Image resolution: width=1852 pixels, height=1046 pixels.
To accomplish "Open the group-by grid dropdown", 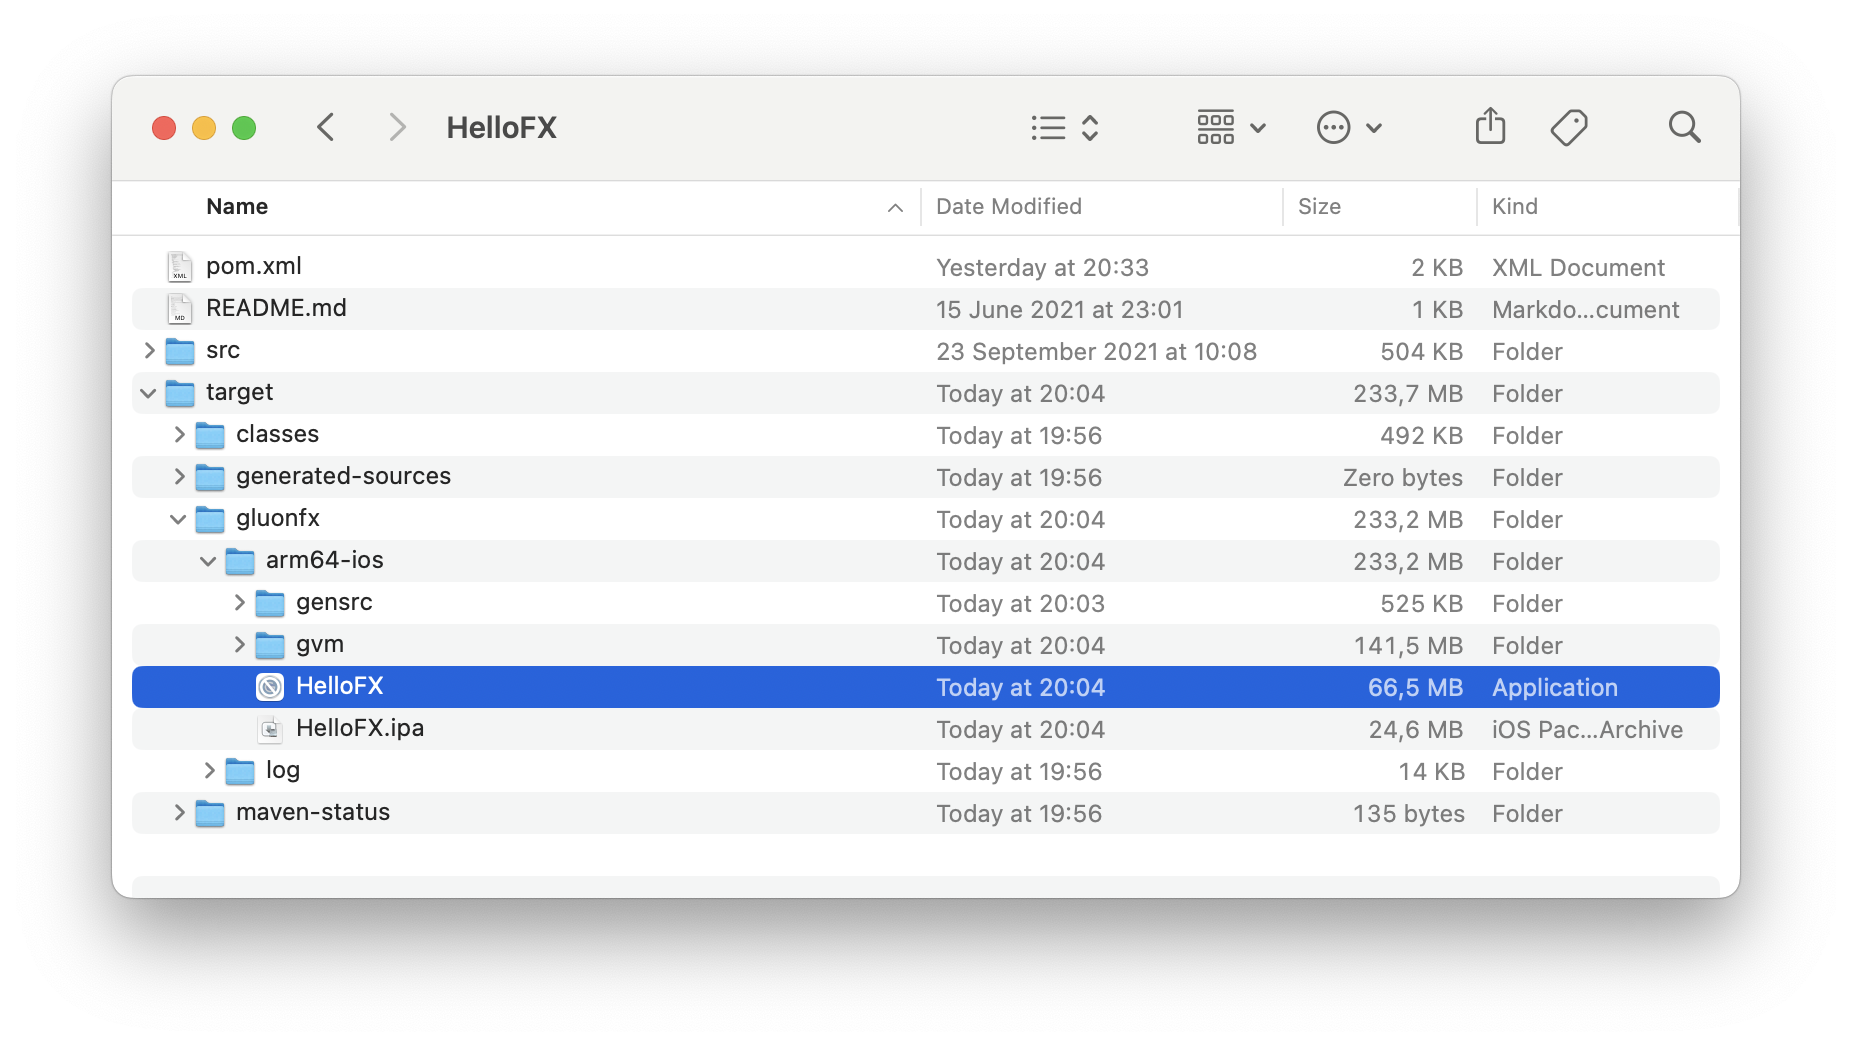I will (x=1232, y=127).
